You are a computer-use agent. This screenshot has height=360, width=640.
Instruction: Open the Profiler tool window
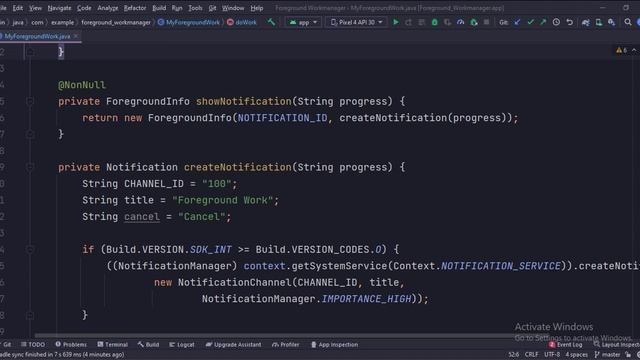pyautogui.click(x=286, y=344)
